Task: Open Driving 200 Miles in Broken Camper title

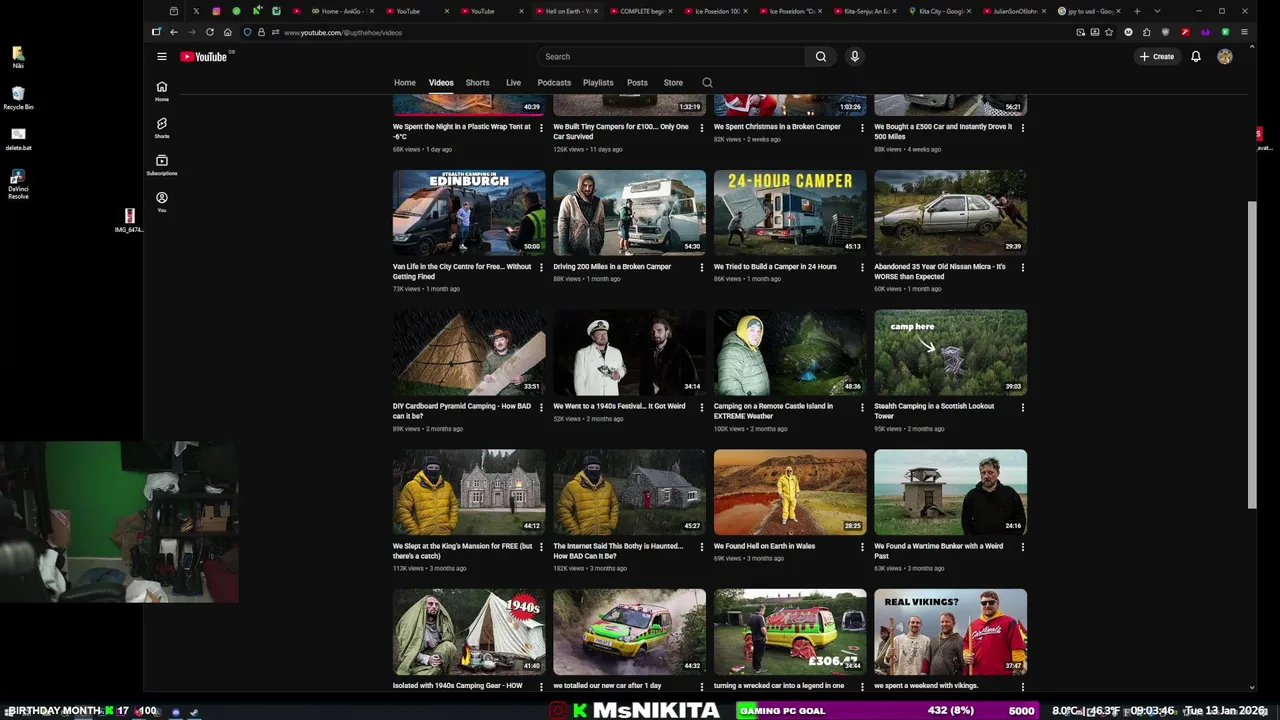Action: (612, 267)
